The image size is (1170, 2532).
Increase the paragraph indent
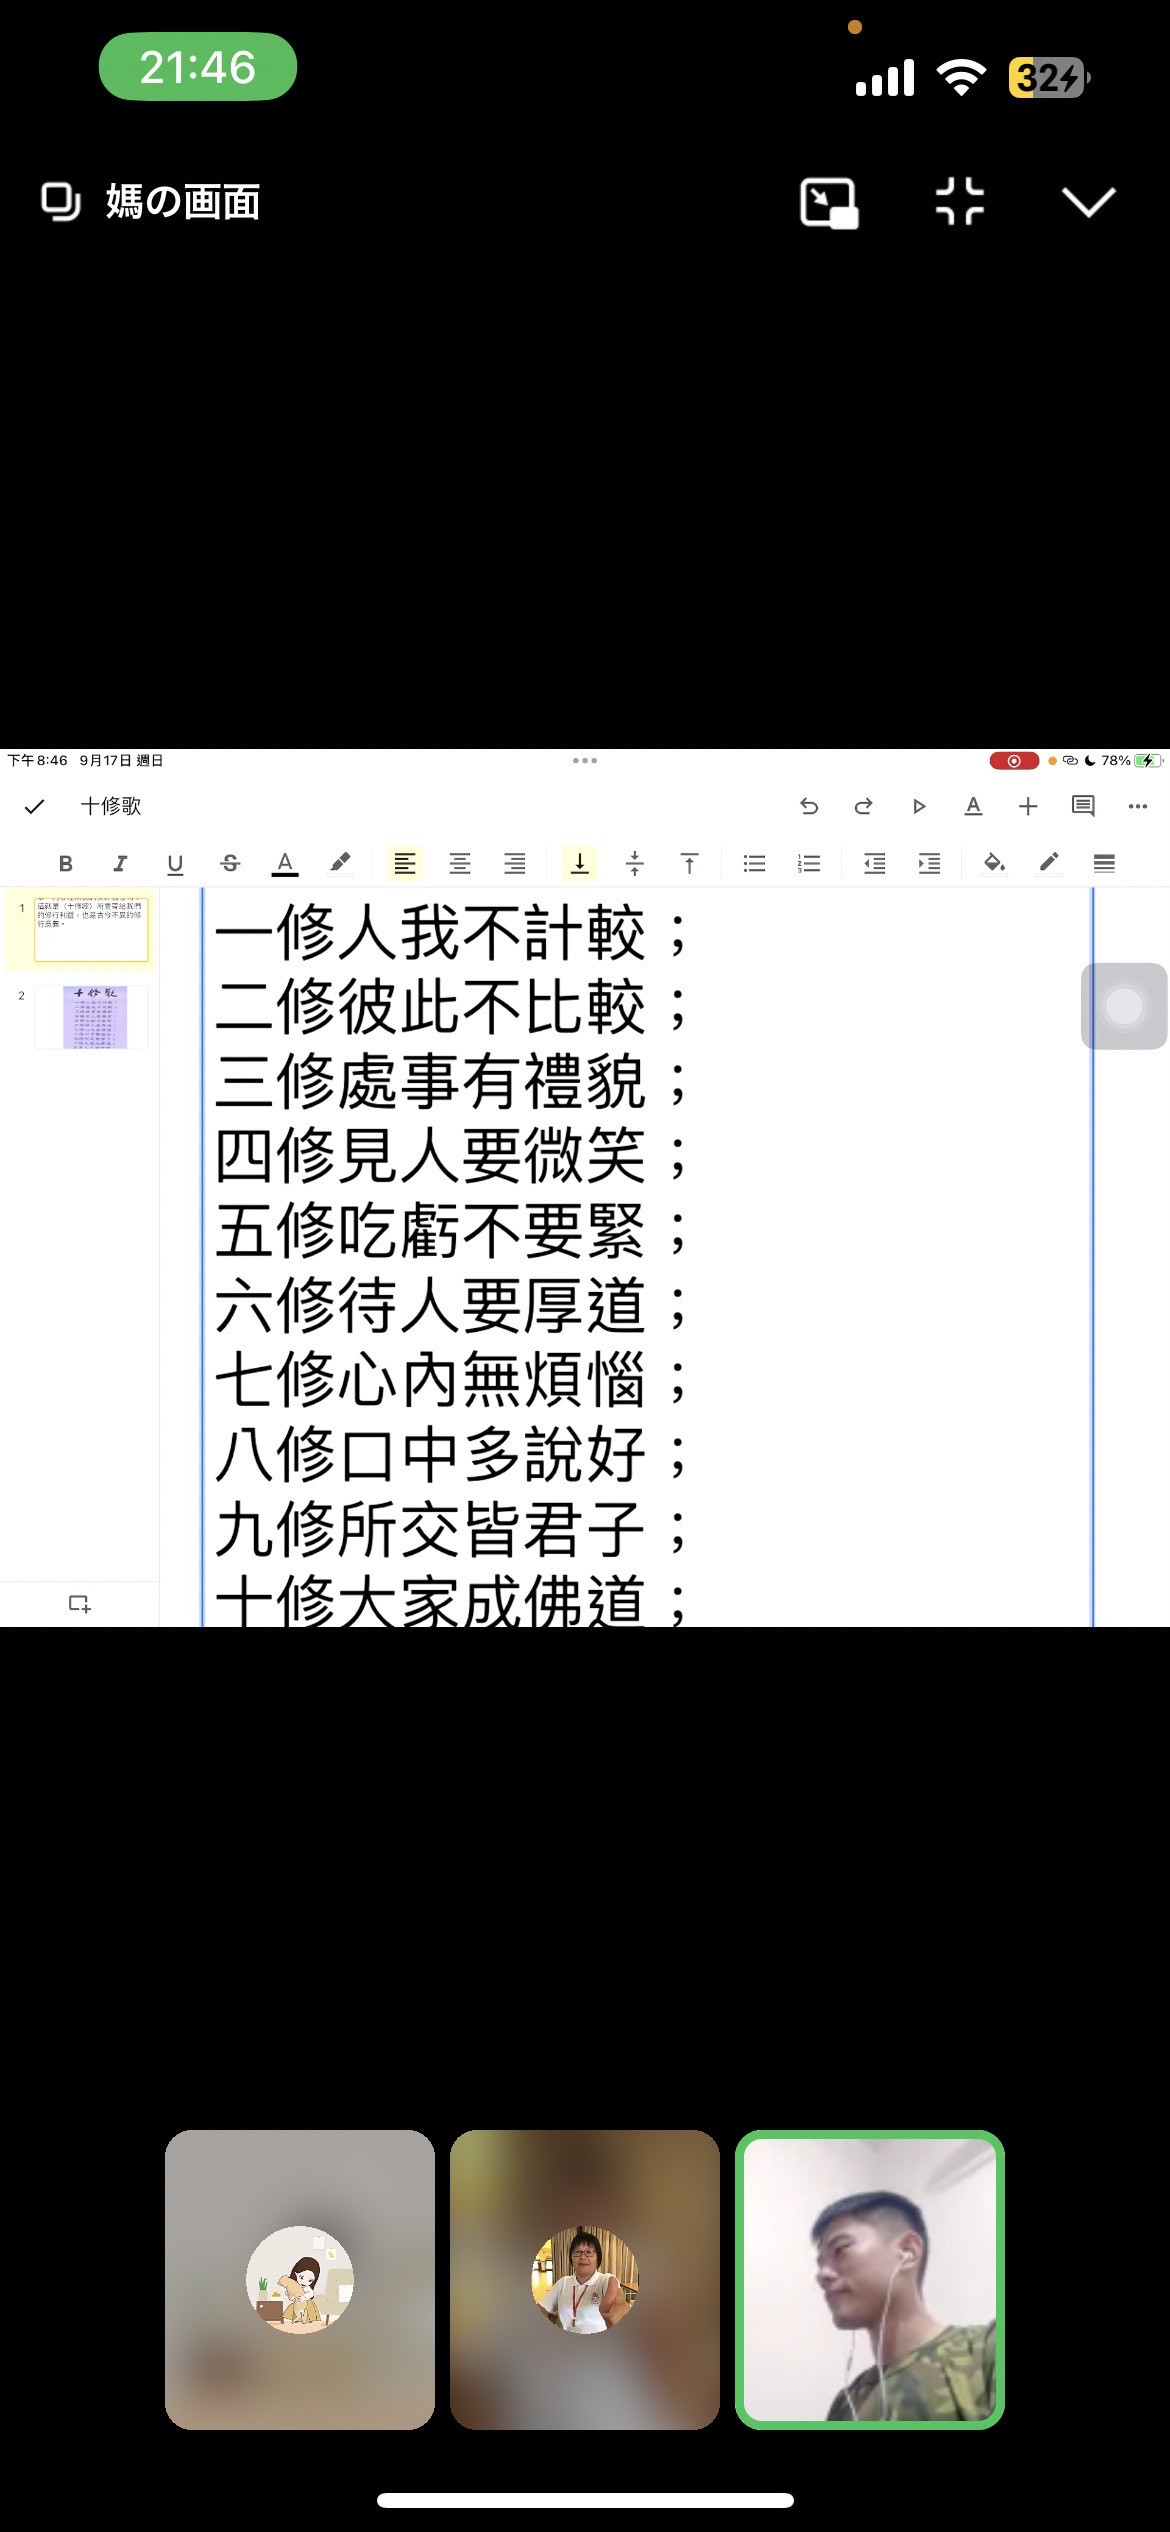tap(929, 864)
